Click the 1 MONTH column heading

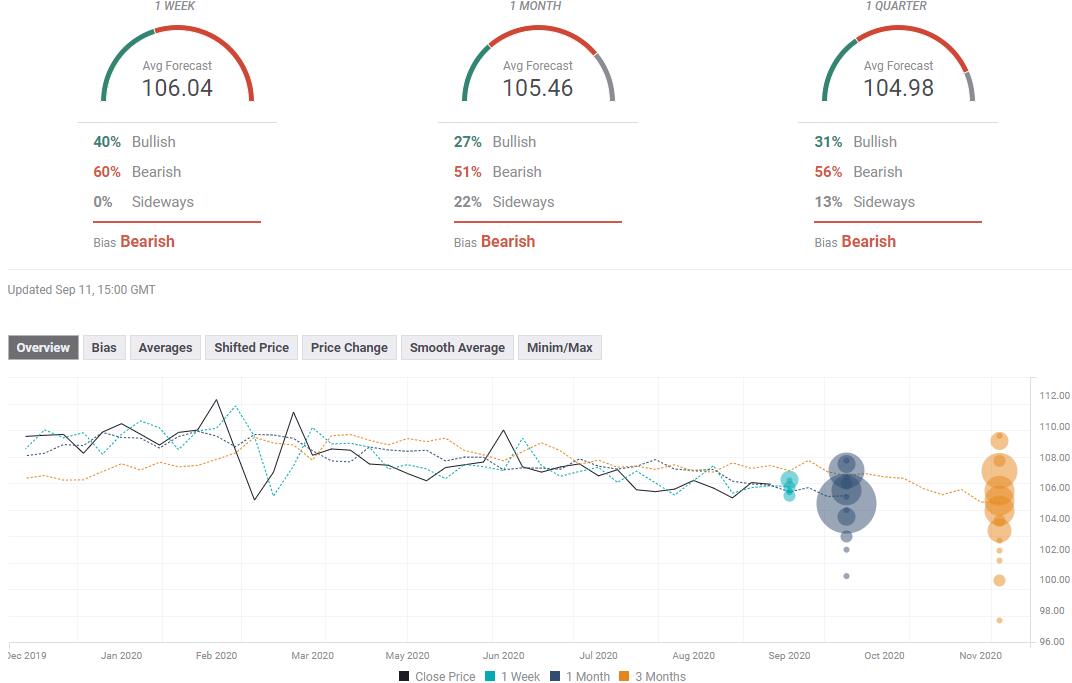536,5
